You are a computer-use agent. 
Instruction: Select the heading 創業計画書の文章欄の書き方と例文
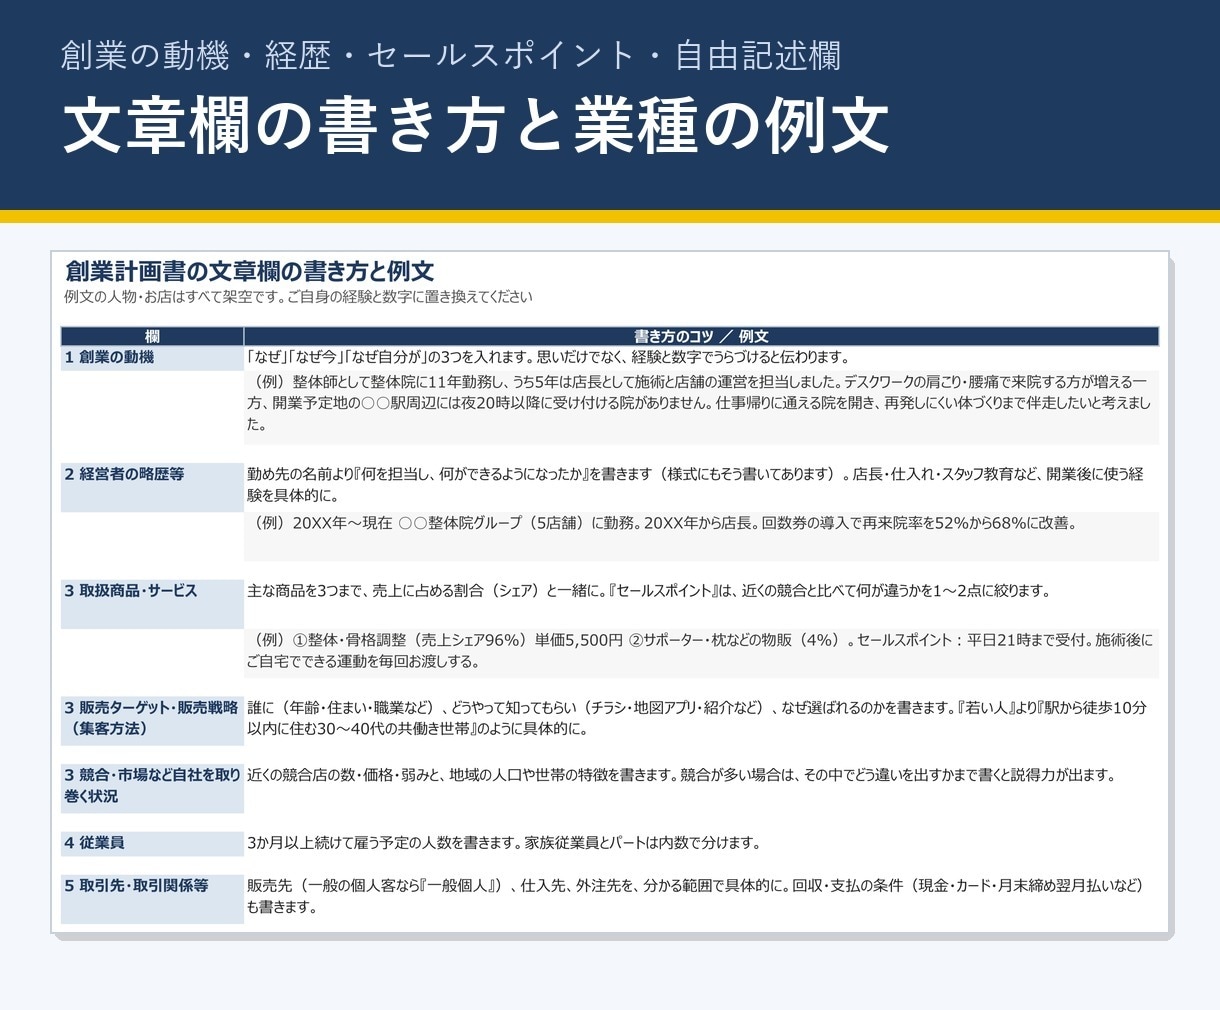tap(249, 271)
